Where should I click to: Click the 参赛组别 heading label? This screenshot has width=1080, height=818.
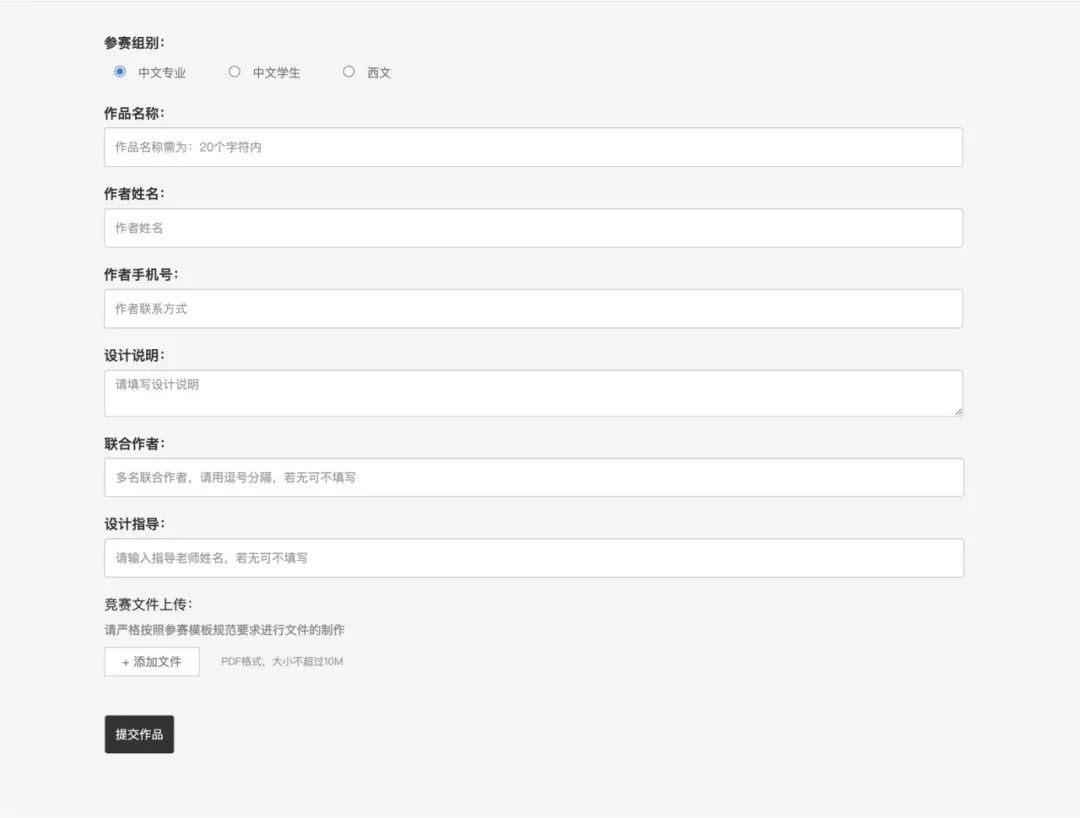[x=135, y=43]
